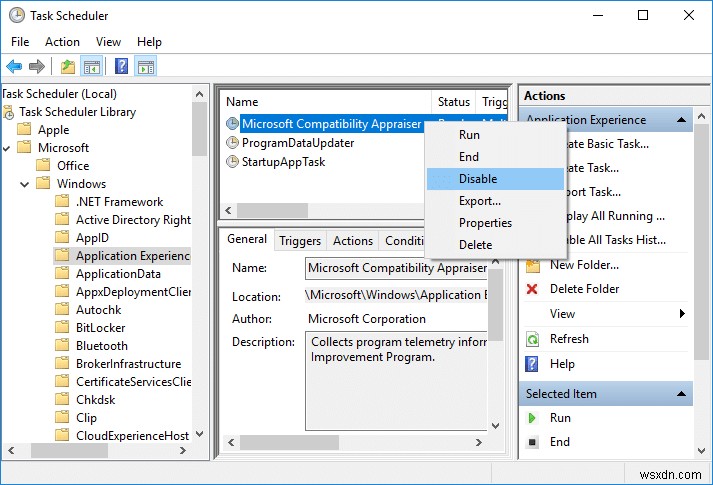
Task: Open the Help menu
Action: click(x=149, y=42)
